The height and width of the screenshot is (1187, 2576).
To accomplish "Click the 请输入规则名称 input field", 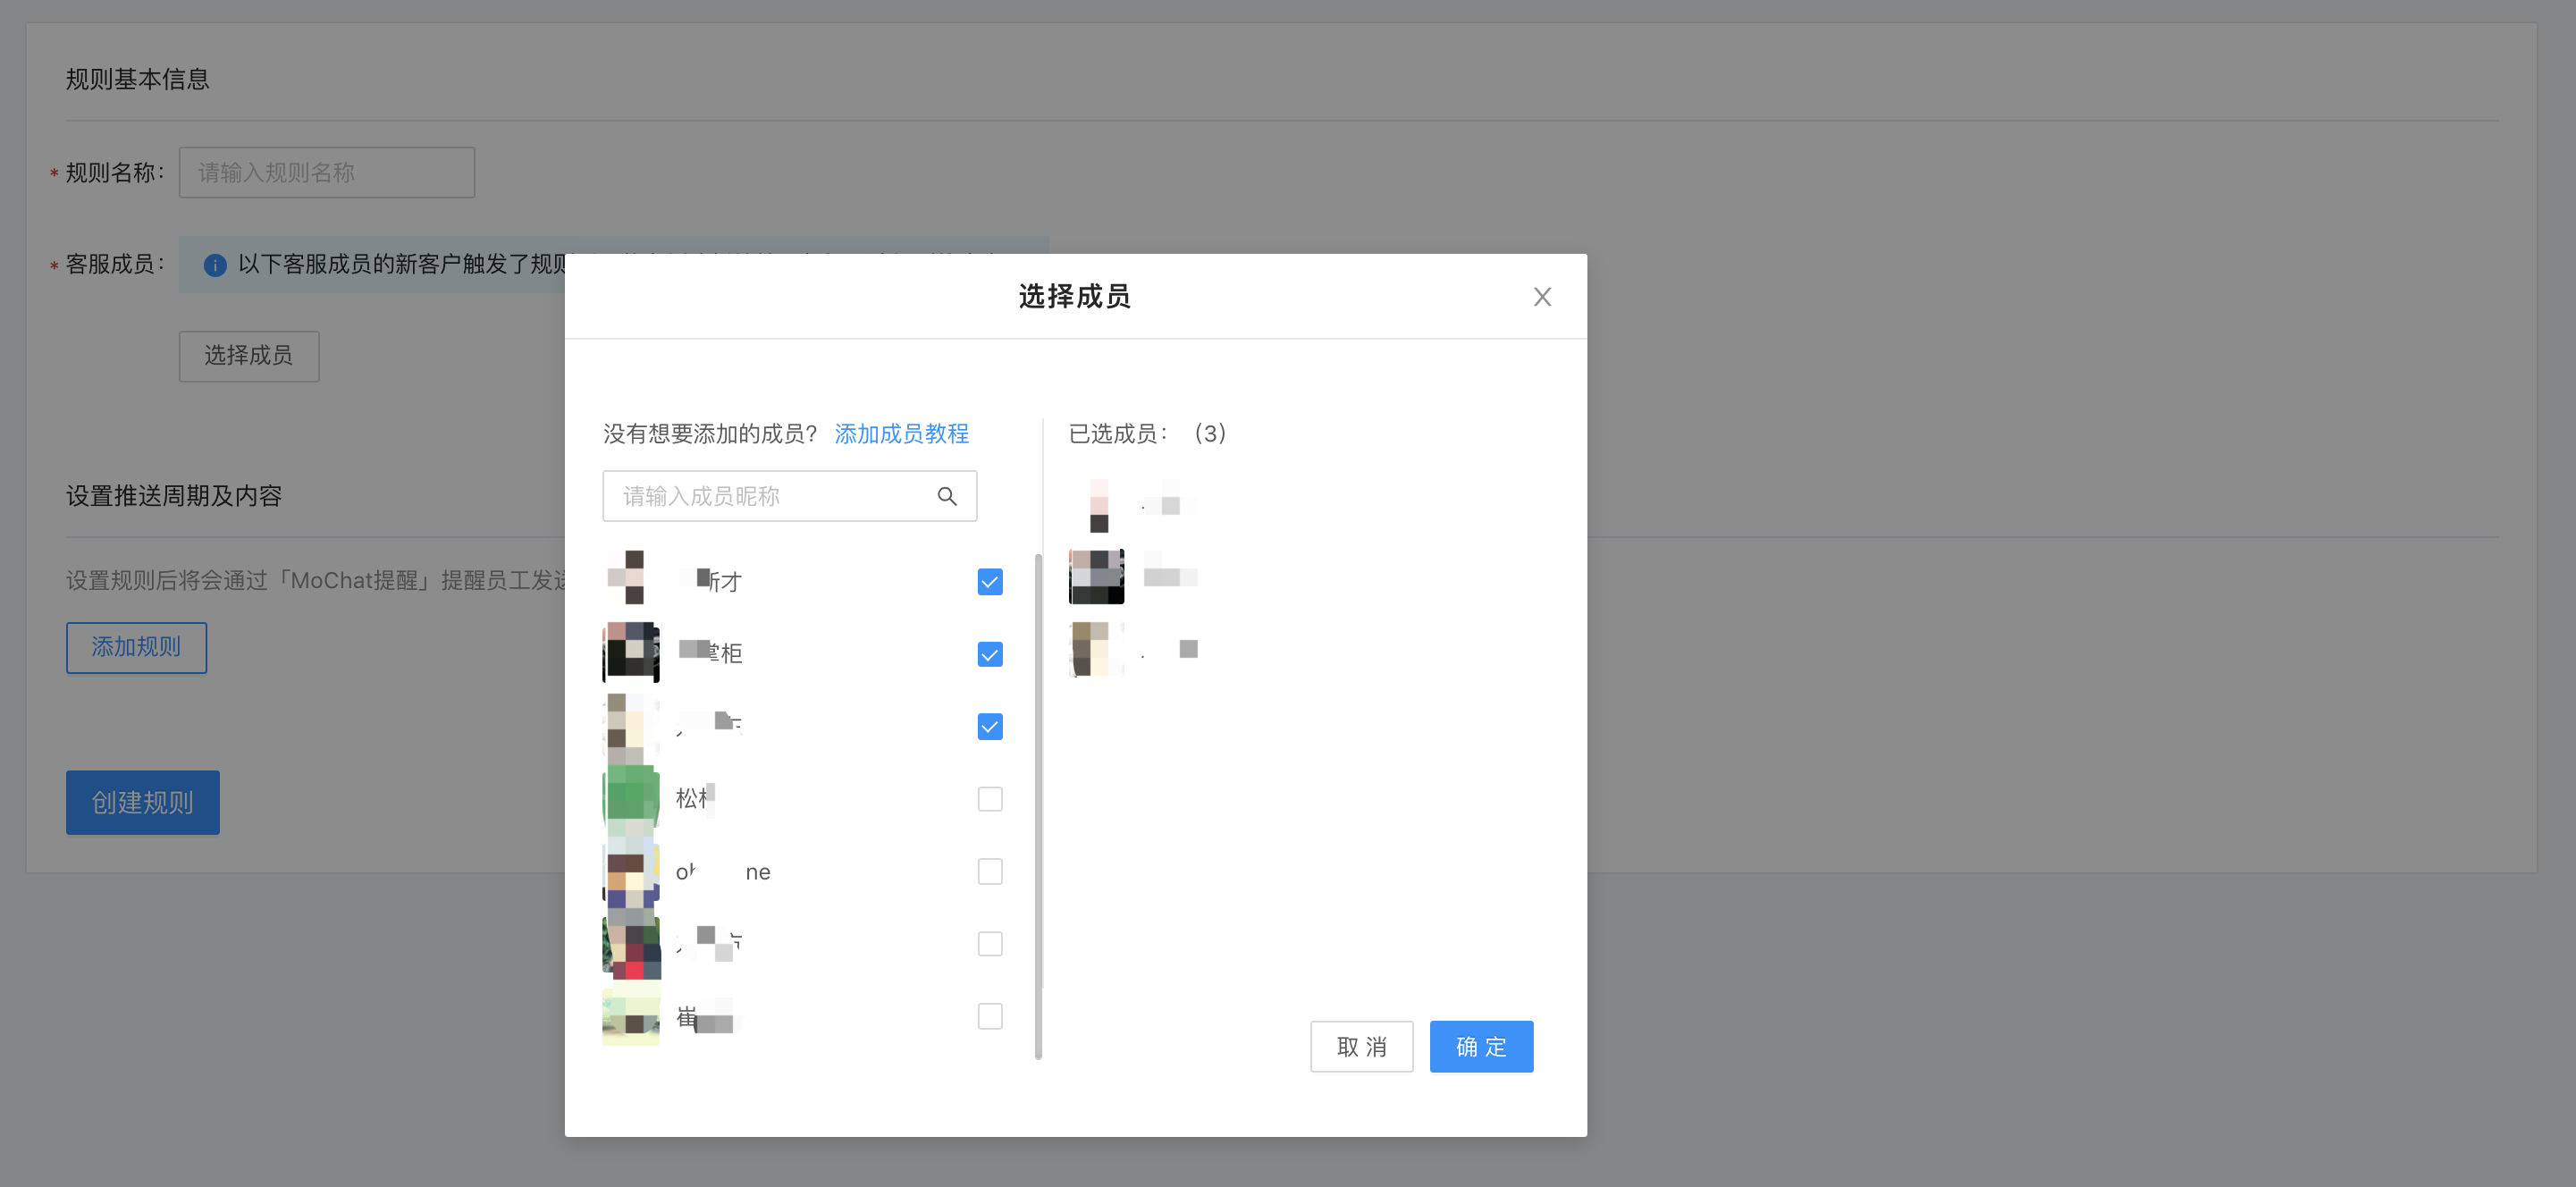I will (326, 173).
